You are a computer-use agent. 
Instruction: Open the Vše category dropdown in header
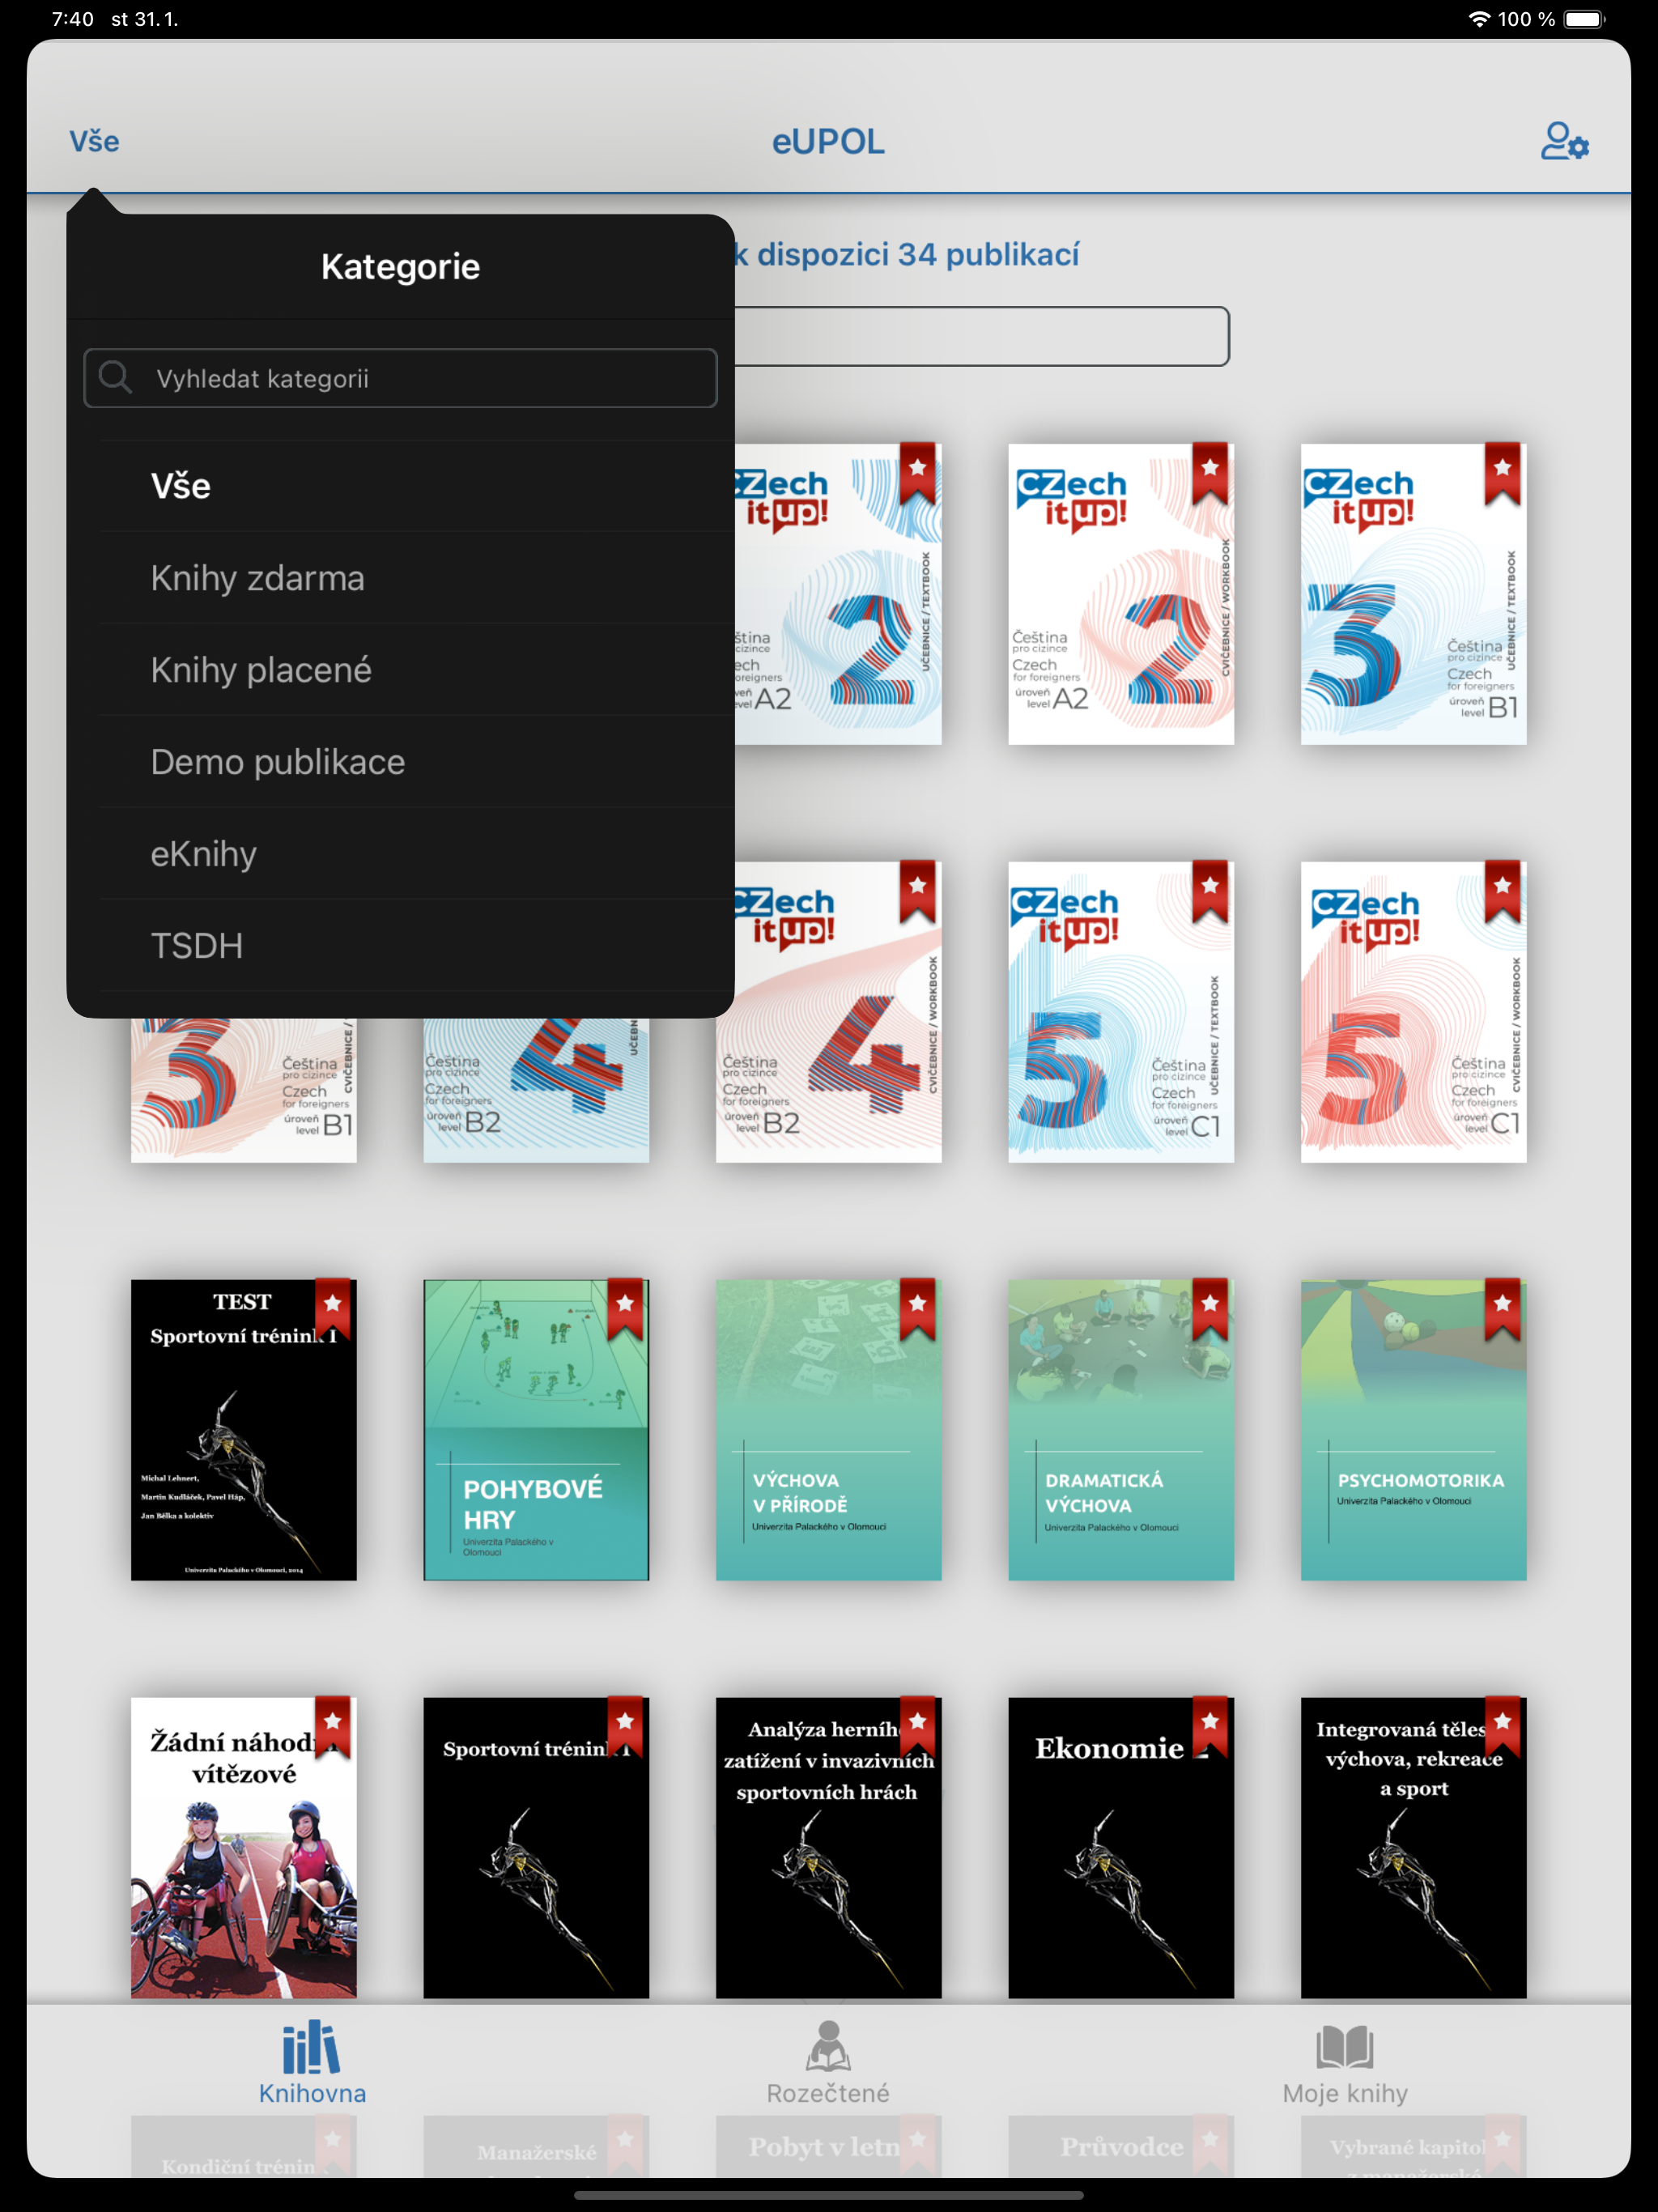94,141
